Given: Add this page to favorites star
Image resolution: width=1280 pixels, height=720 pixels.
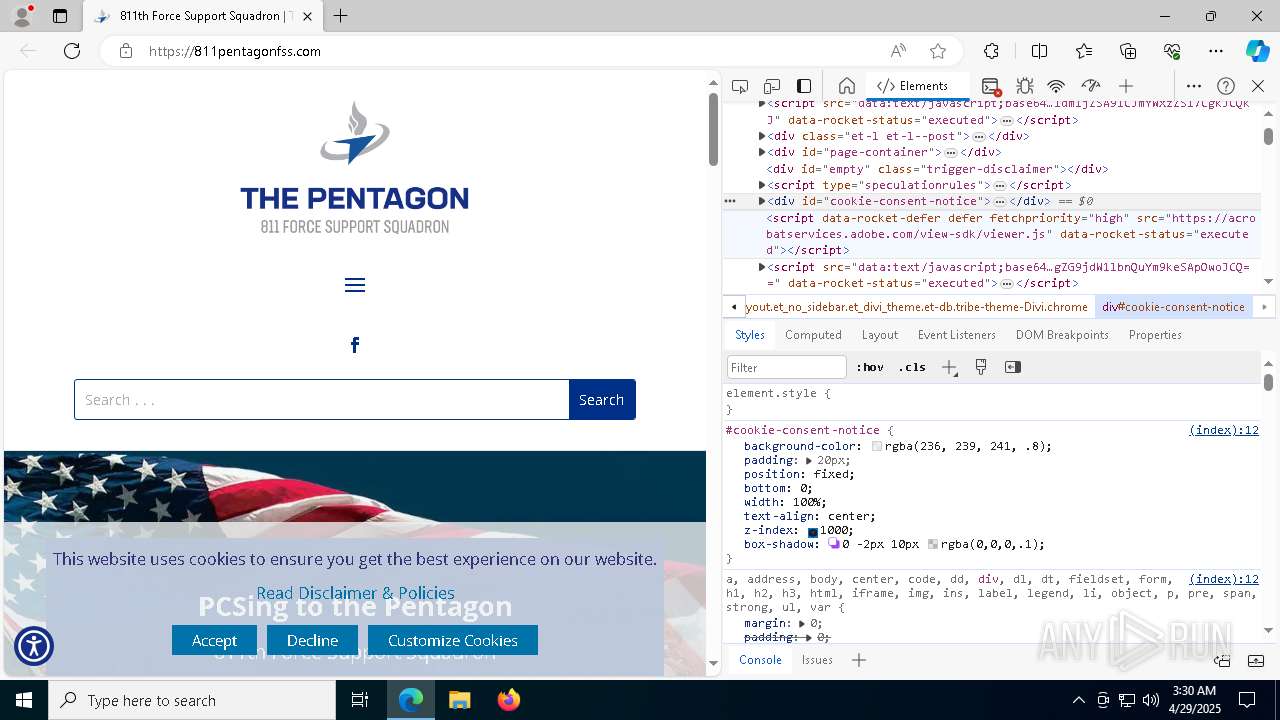Looking at the screenshot, I should (938, 51).
